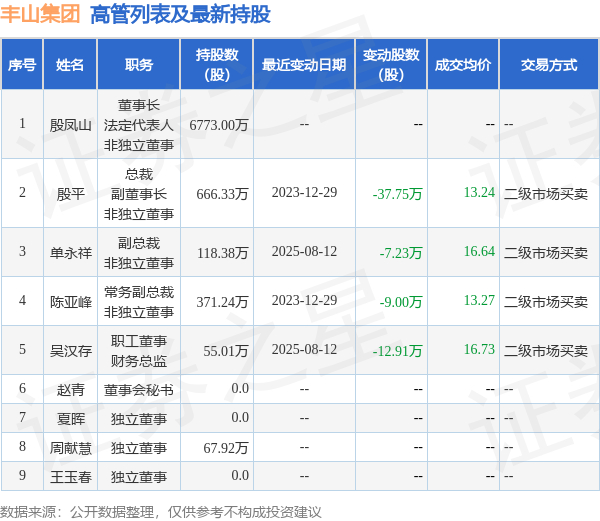Click the holding value 118.38万
The height and width of the screenshot is (521, 600).
tap(223, 252)
